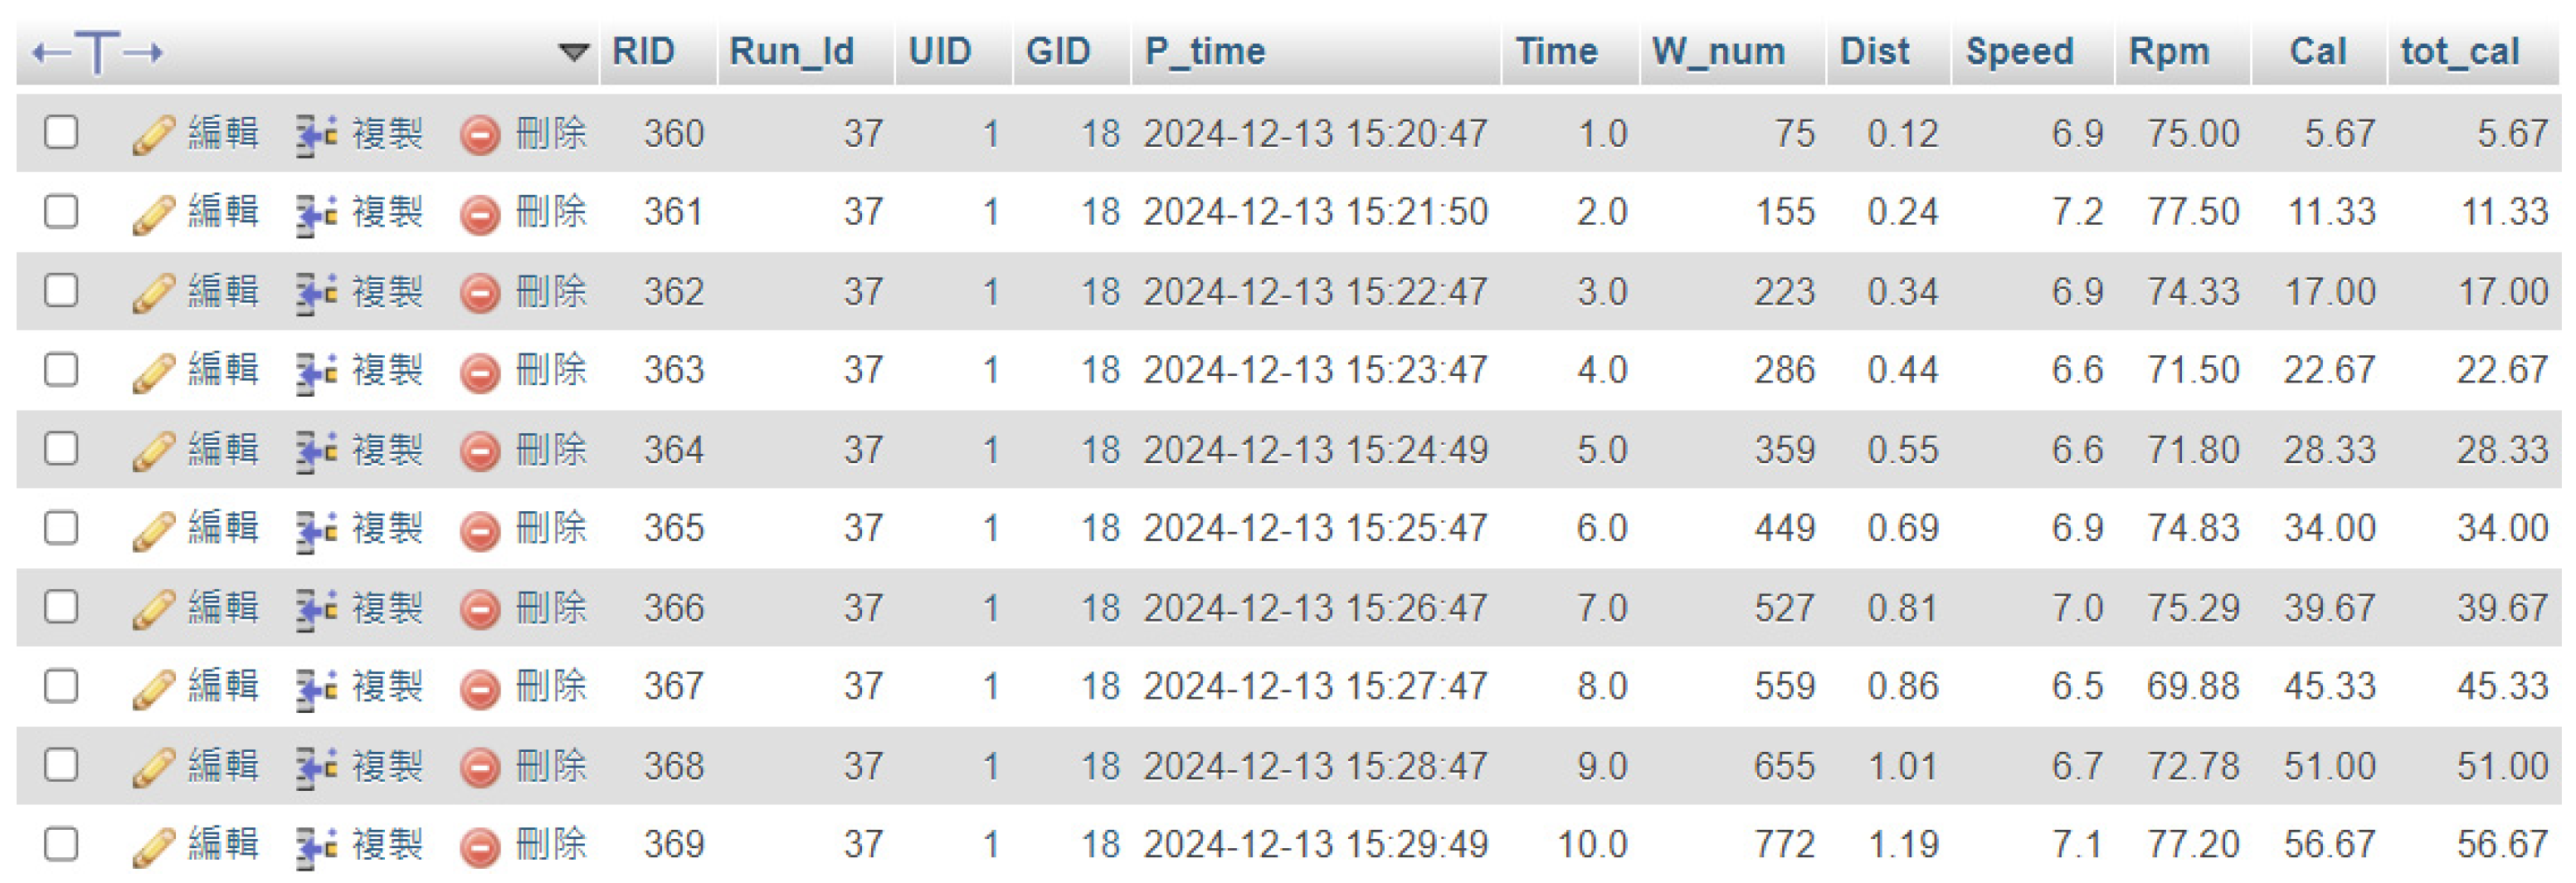Sort by the tot_cal column header
This screenshot has width=2576, height=883.
pos(2460,51)
